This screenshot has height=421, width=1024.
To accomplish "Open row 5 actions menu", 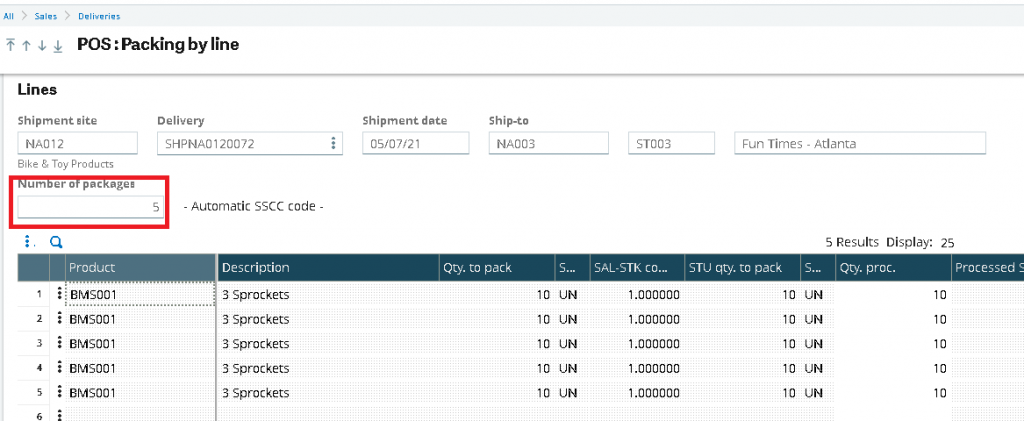I will tap(60, 391).
